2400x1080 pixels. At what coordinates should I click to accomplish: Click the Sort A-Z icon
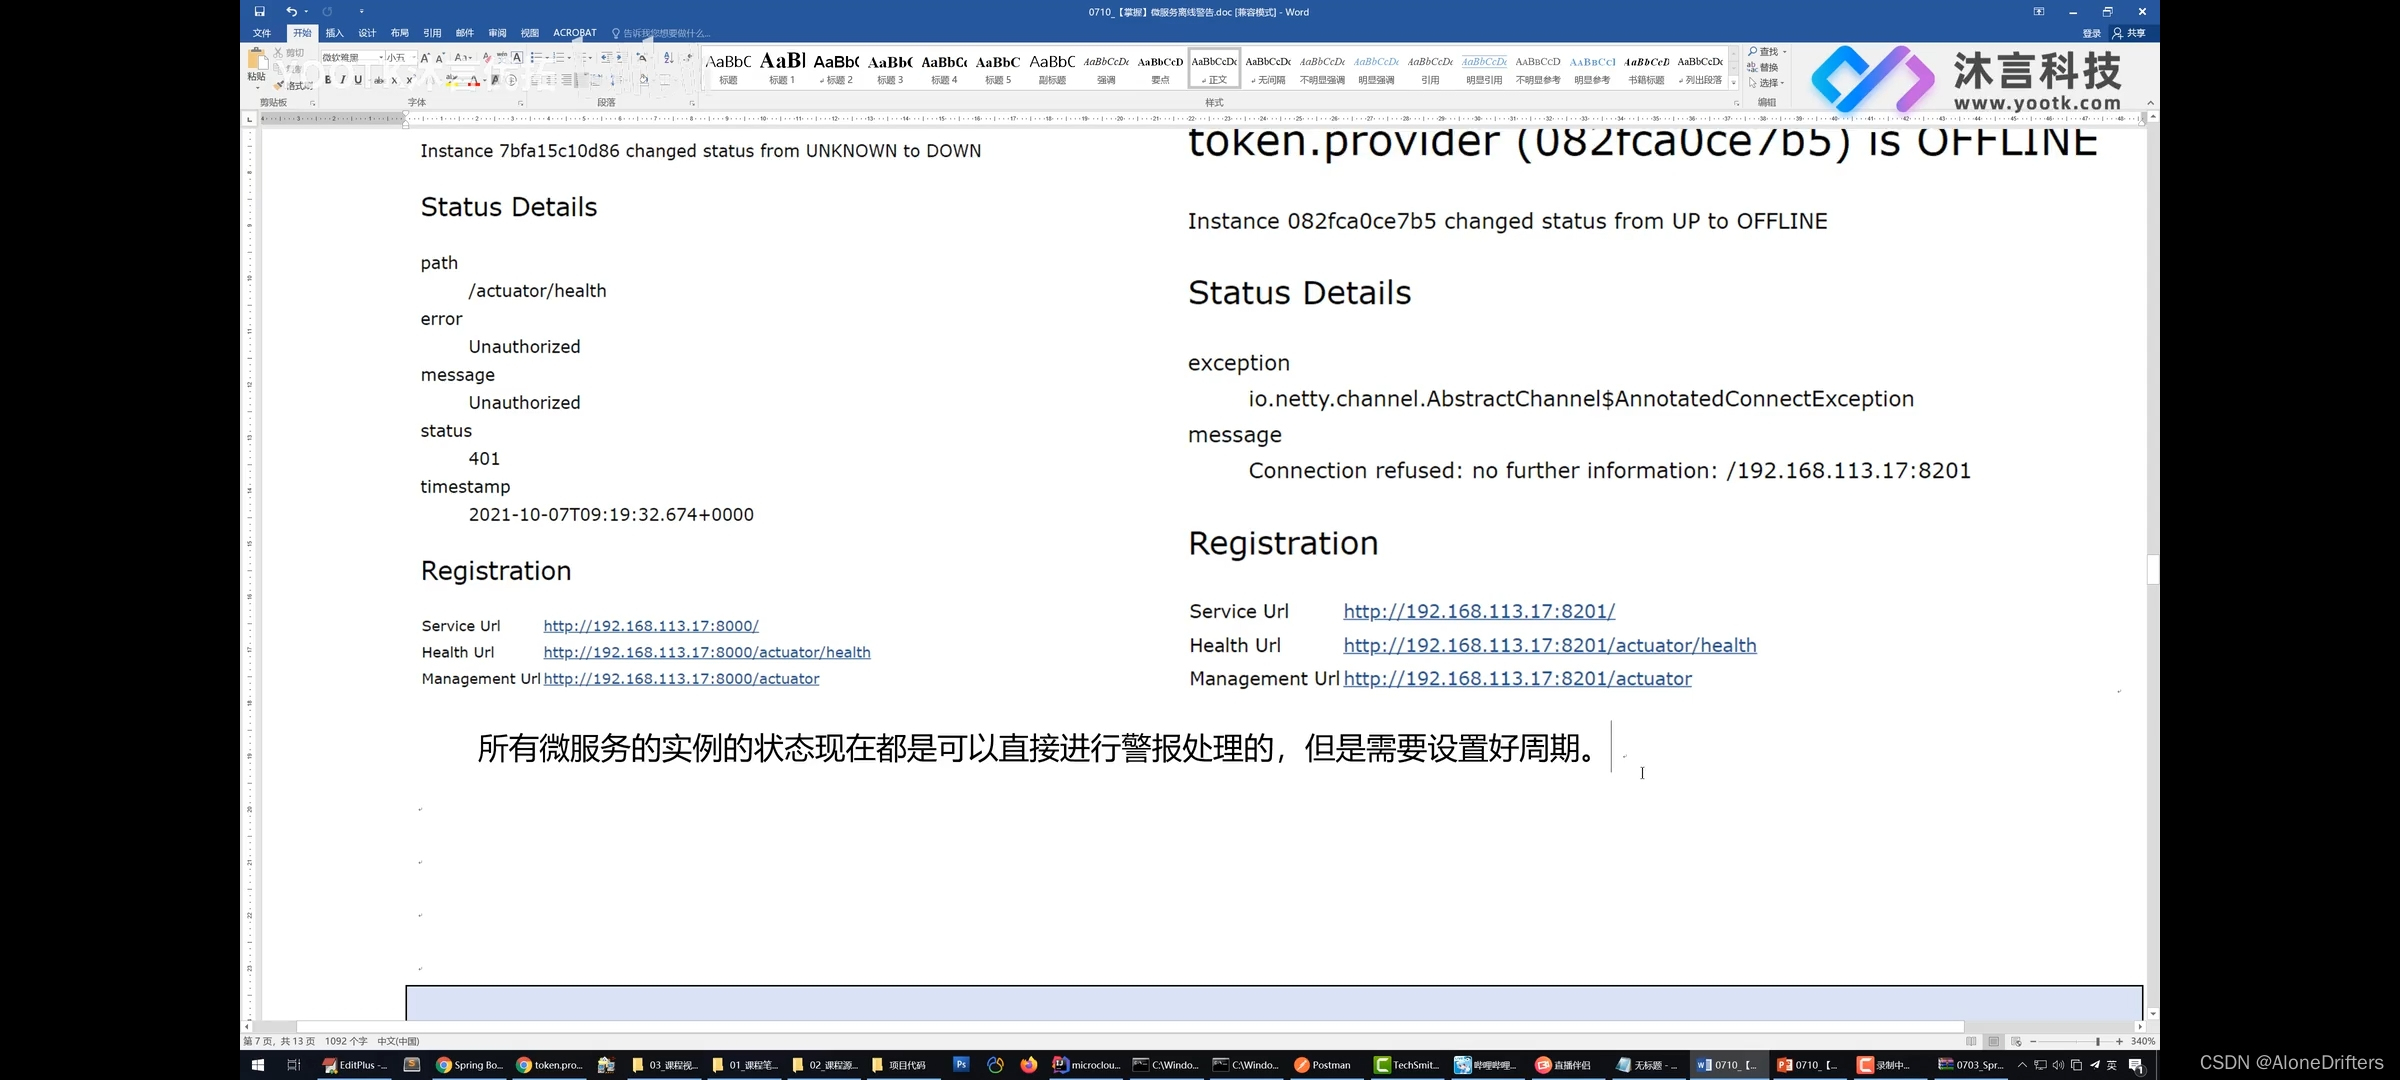(x=668, y=58)
